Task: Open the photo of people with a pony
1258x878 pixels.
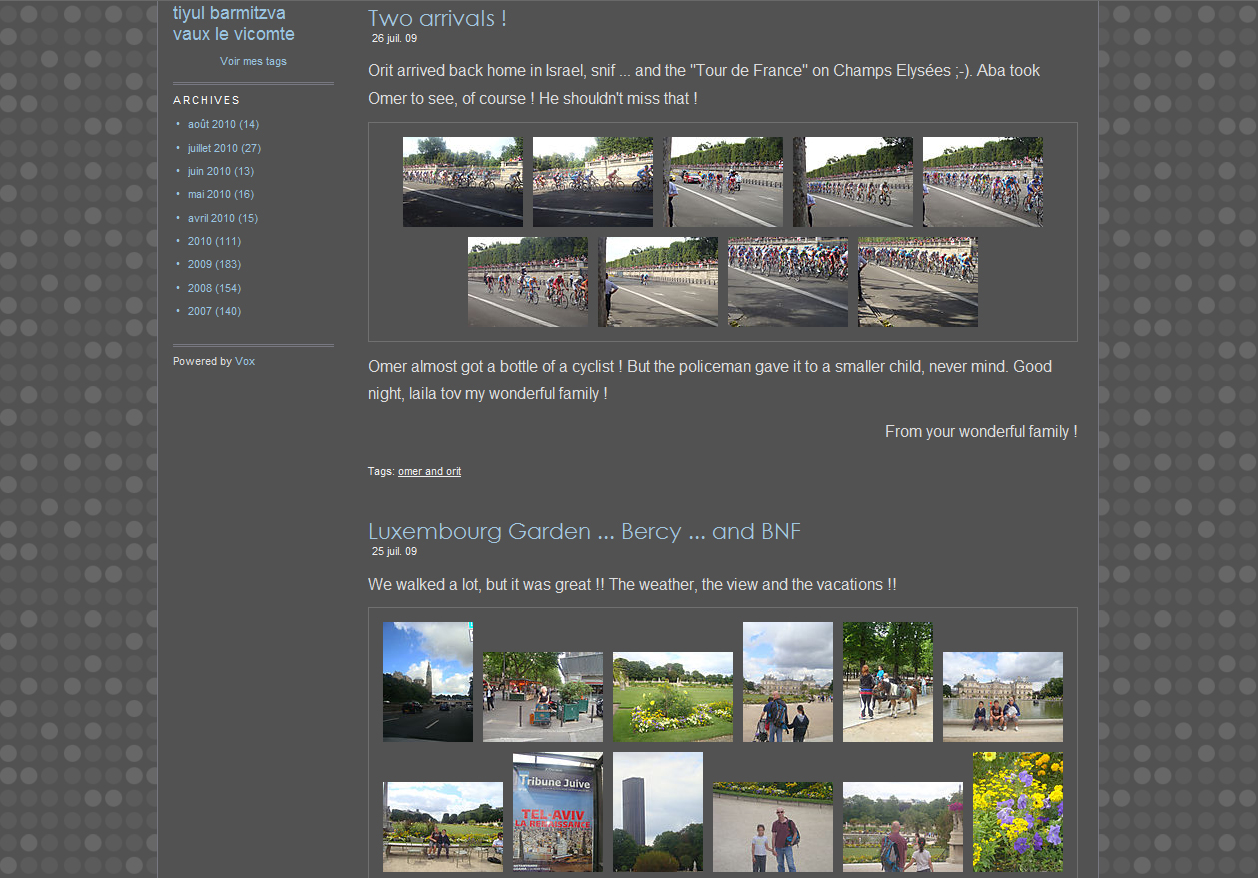Action: tap(887, 681)
